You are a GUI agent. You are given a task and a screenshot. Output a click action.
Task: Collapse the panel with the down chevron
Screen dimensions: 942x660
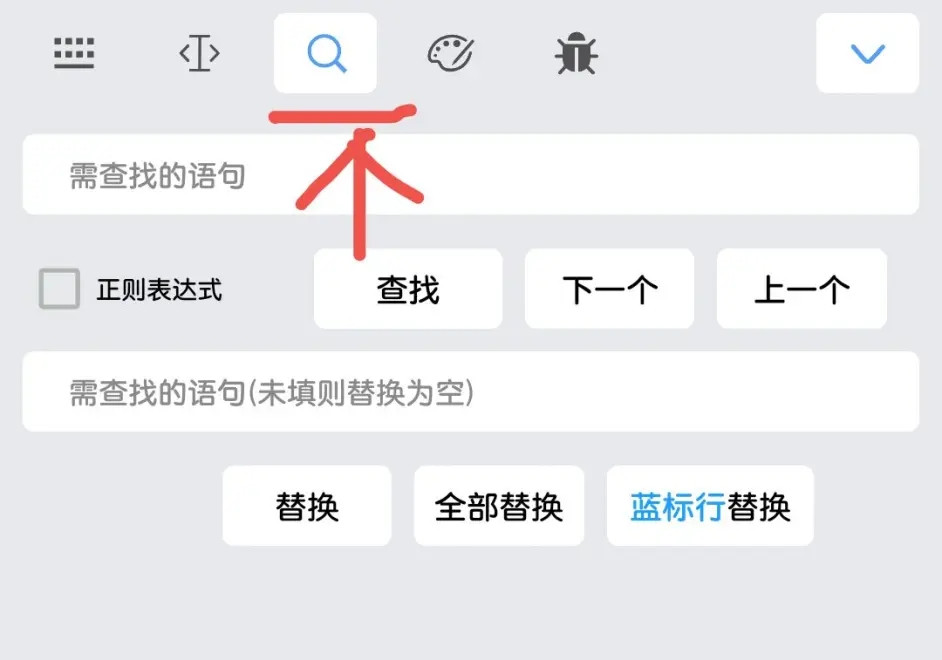[868, 53]
